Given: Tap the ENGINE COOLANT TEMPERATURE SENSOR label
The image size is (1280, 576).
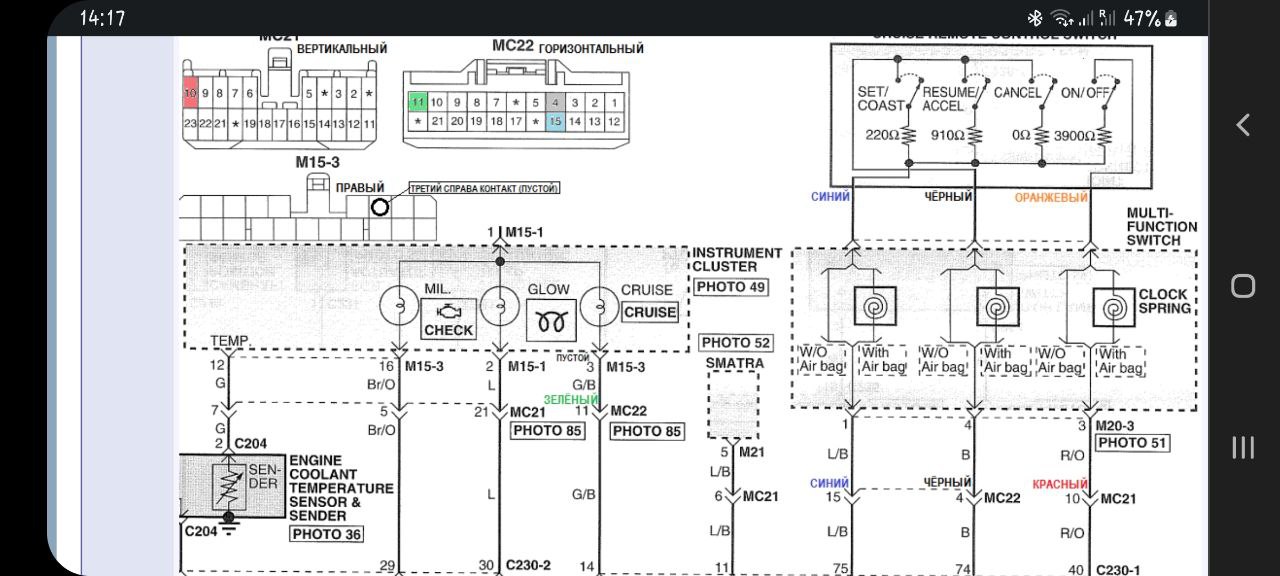Looking at the screenshot, I should pos(341,488).
